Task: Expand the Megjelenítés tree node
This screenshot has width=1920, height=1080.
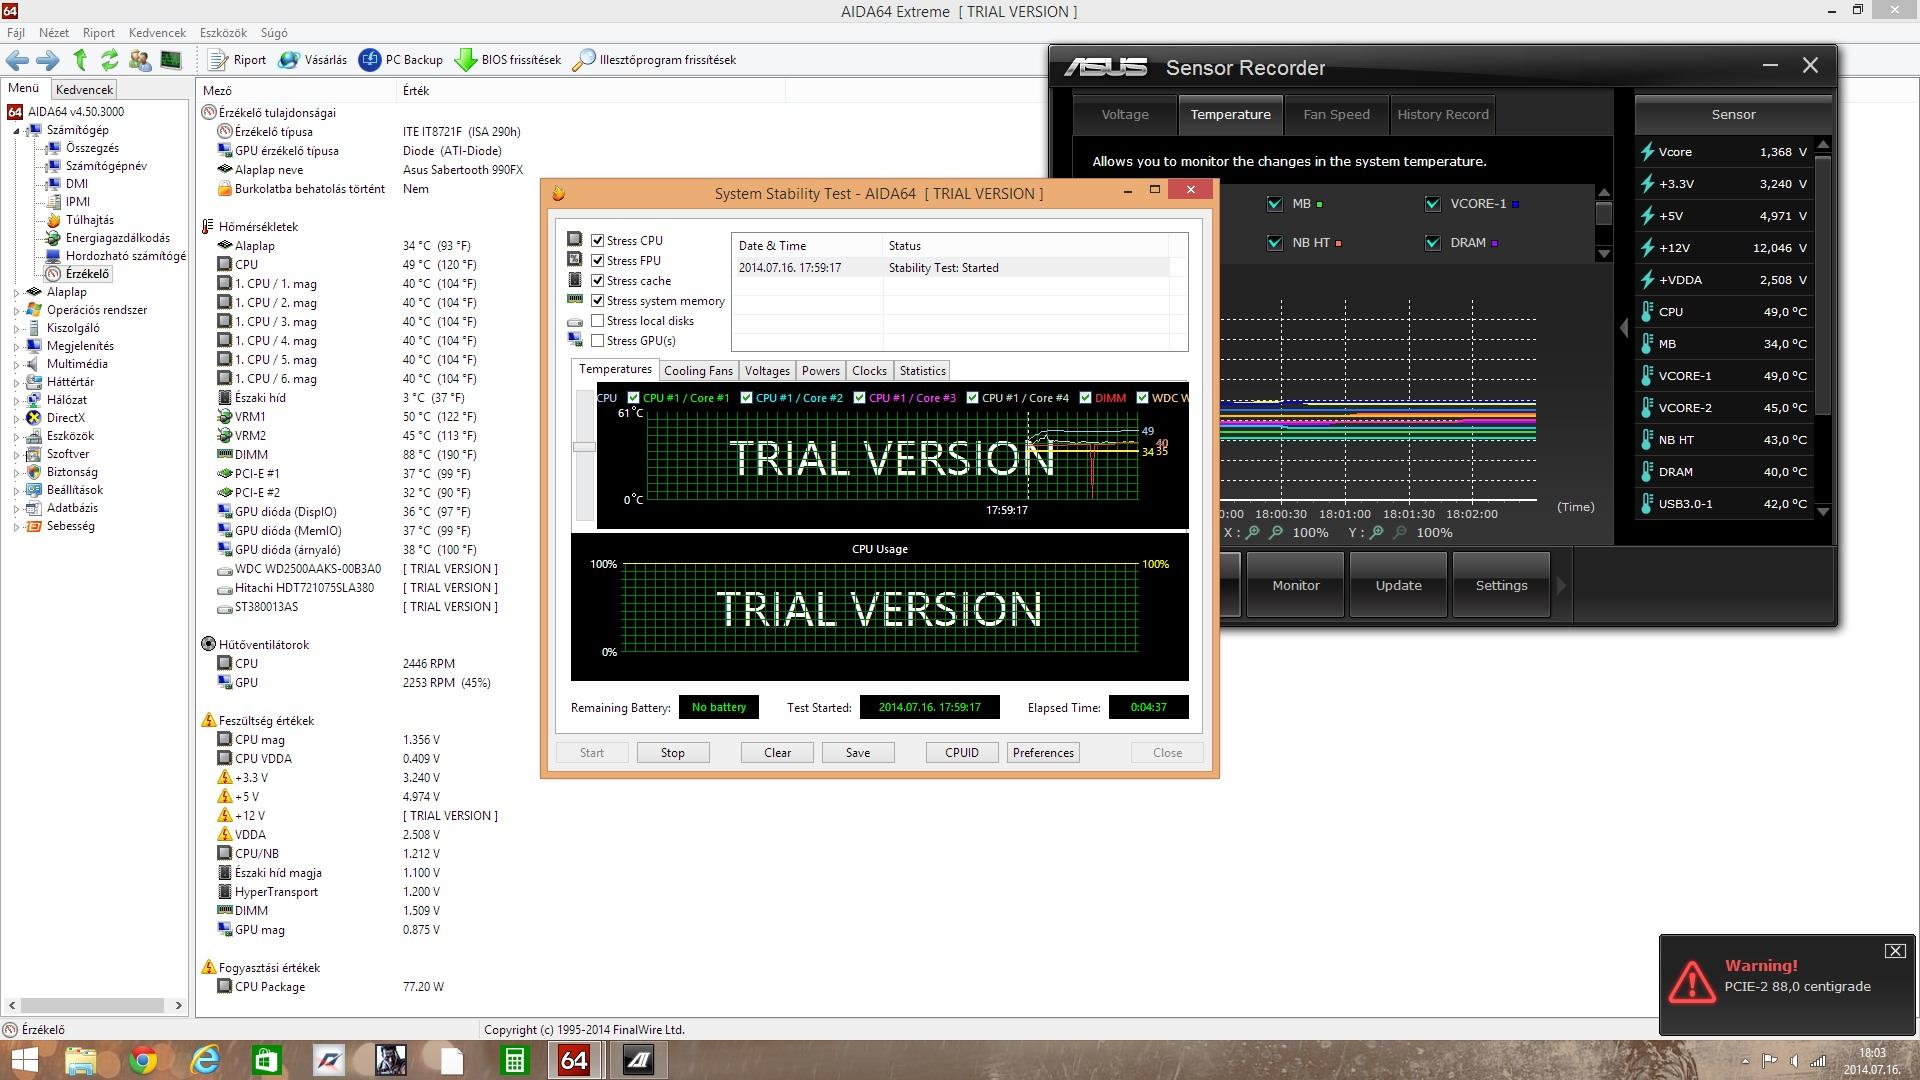Action: tap(16, 347)
